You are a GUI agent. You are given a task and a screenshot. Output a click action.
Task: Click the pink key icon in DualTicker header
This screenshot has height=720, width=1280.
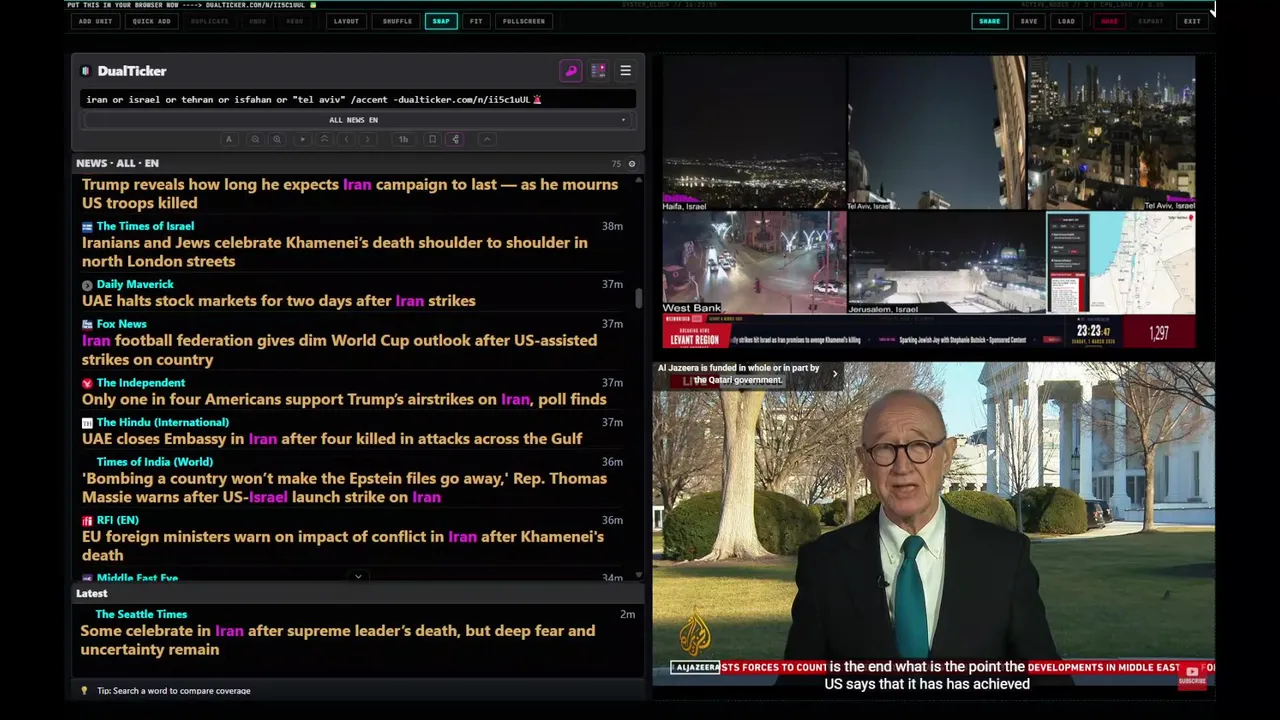[x=571, y=71]
